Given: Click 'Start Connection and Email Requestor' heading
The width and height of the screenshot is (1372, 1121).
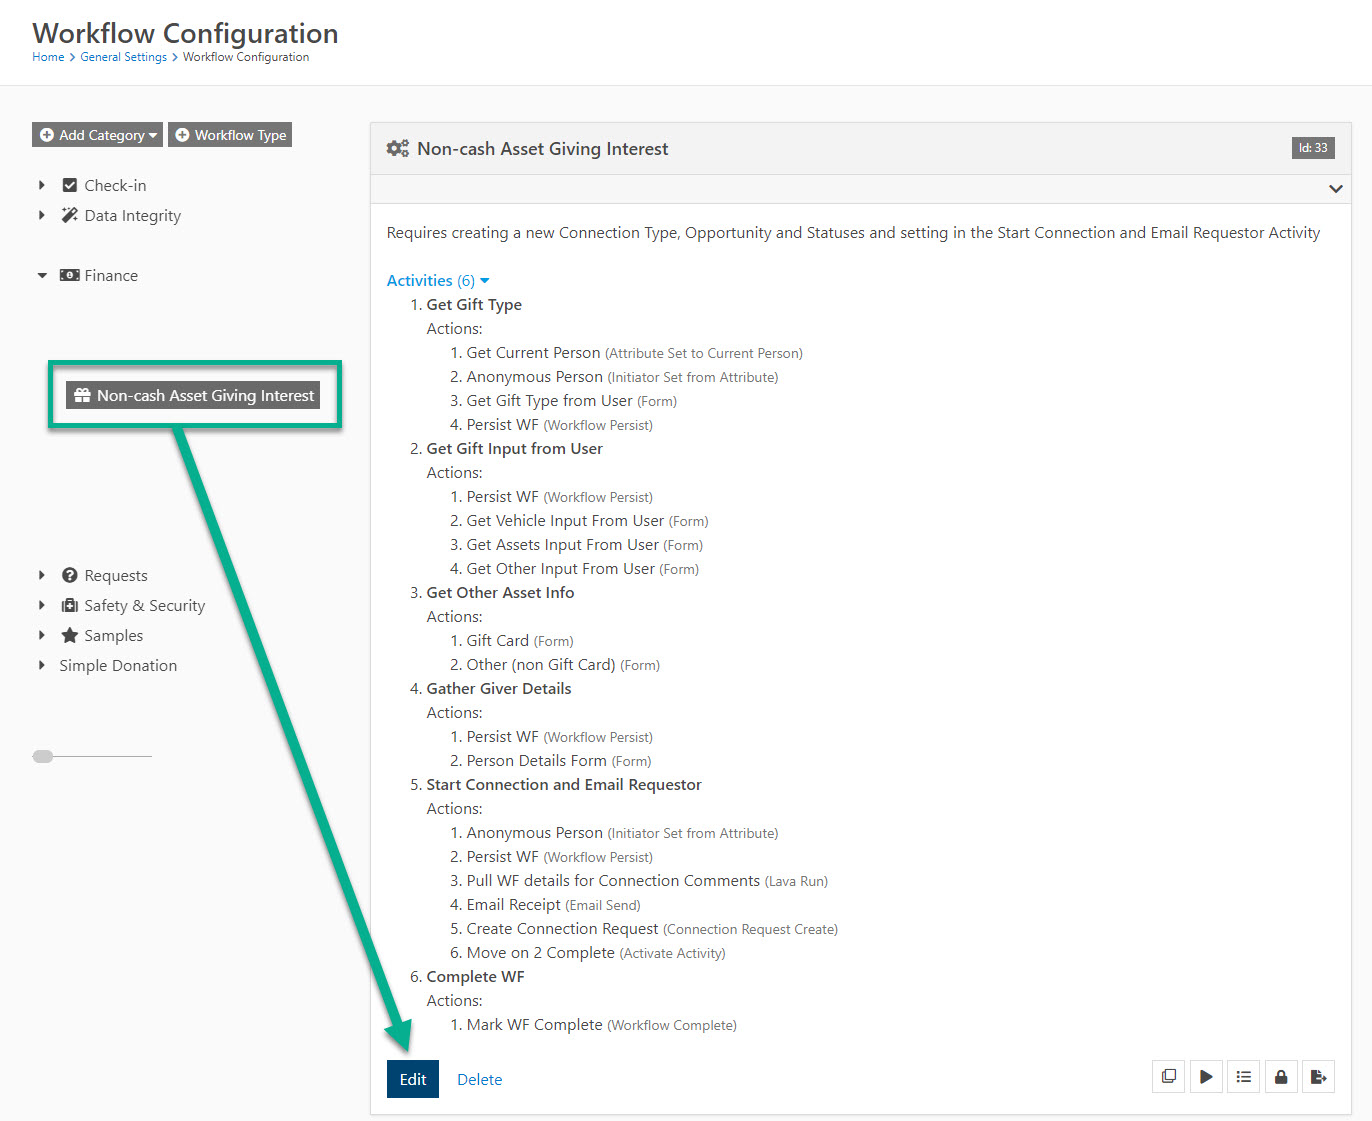Looking at the screenshot, I should (x=564, y=785).
